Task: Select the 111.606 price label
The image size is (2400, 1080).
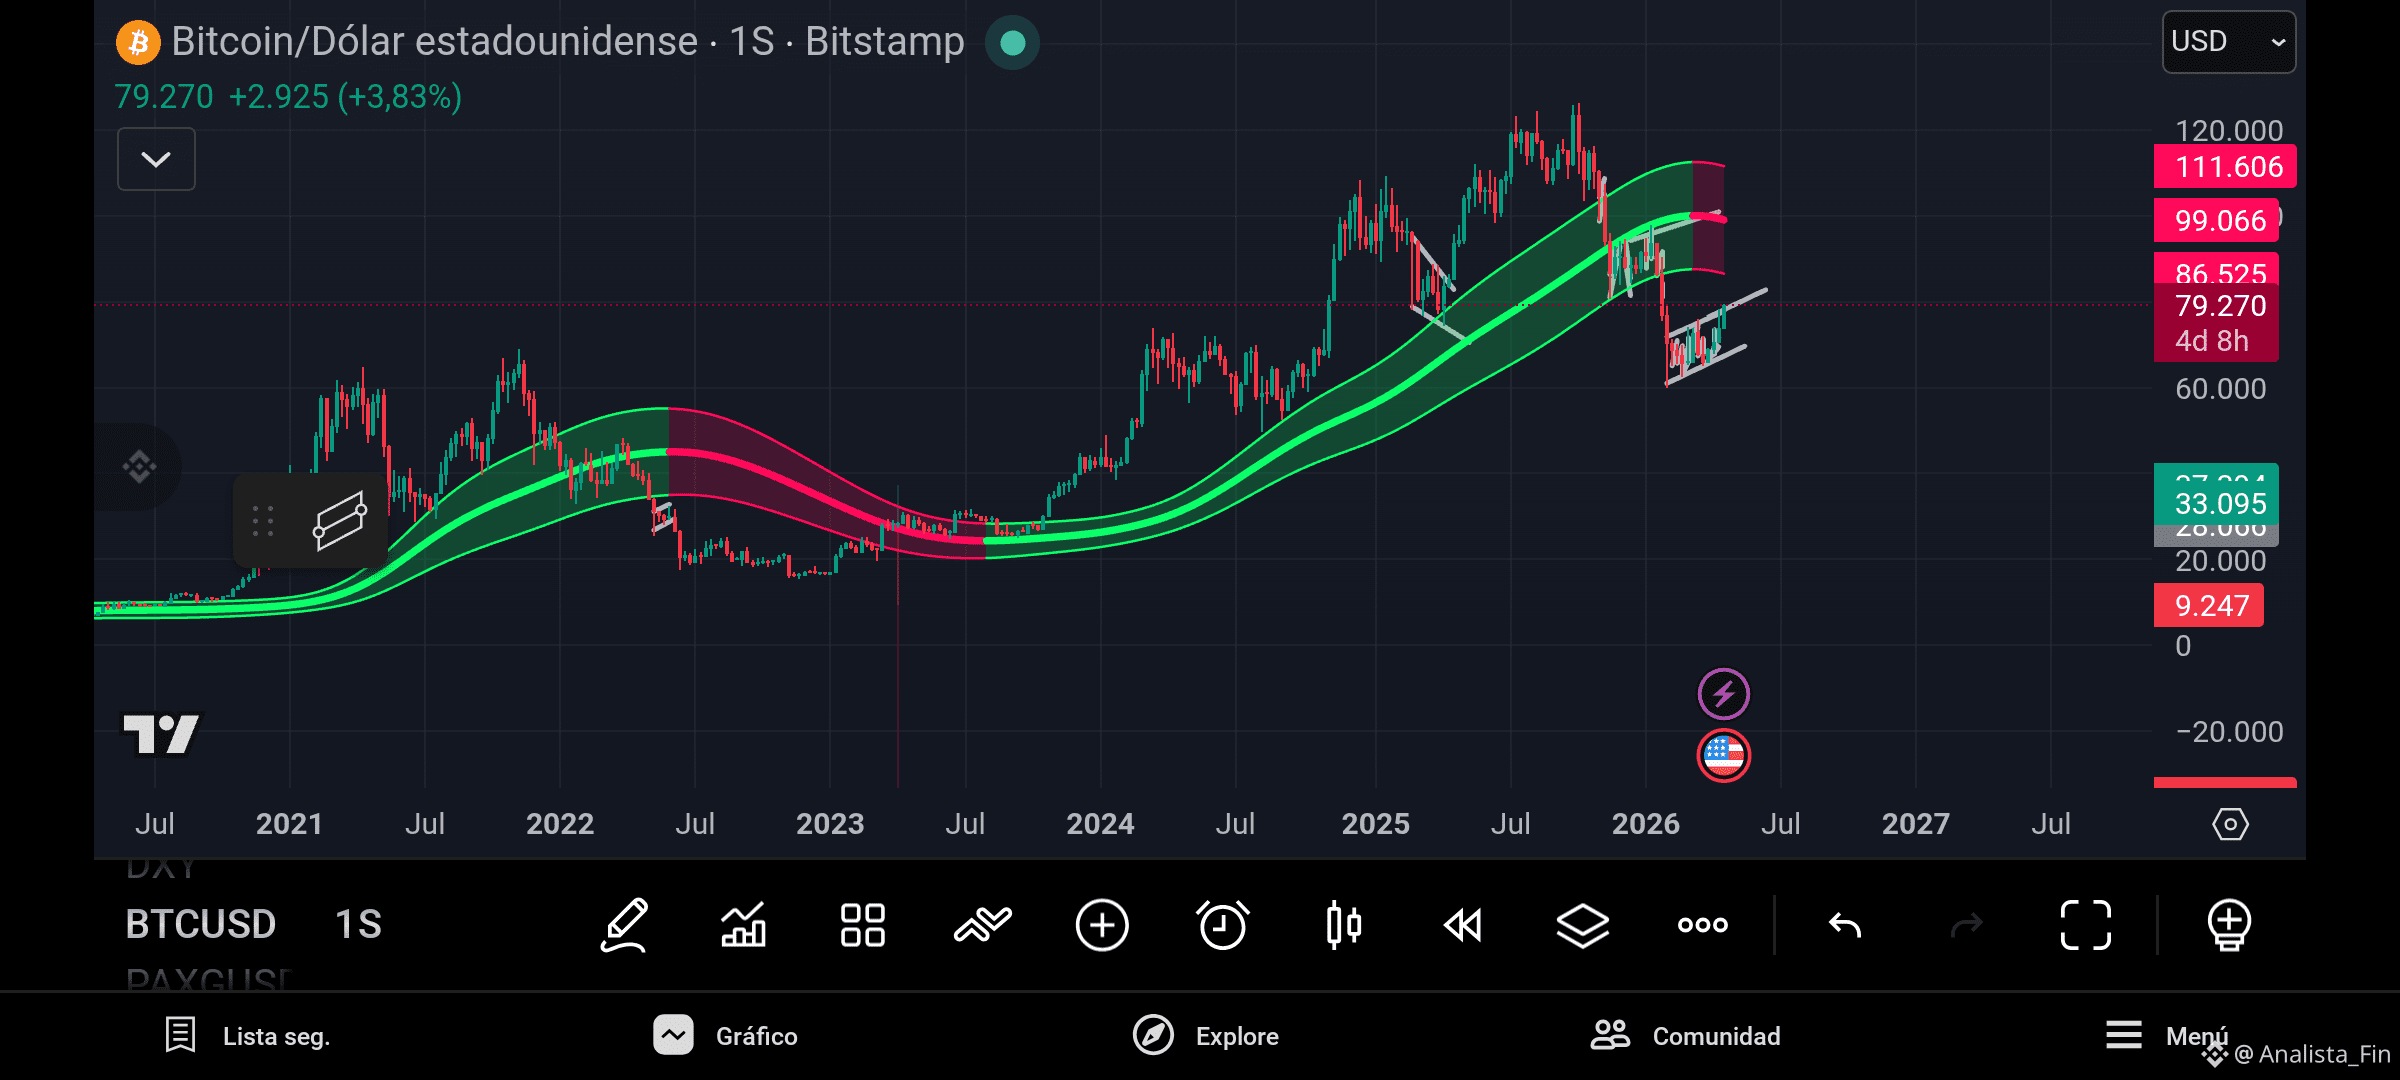Action: point(2225,166)
